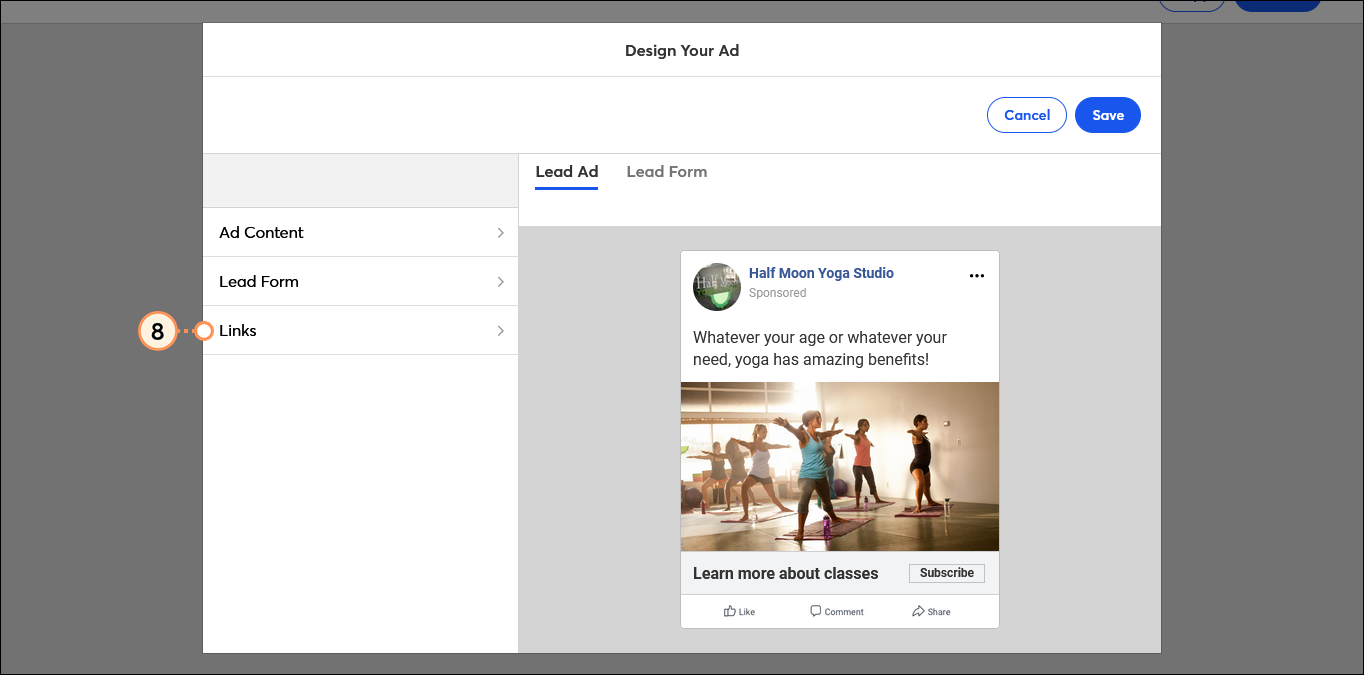
Task: Switch to the Lead Form tab
Action: [x=667, y=172]
